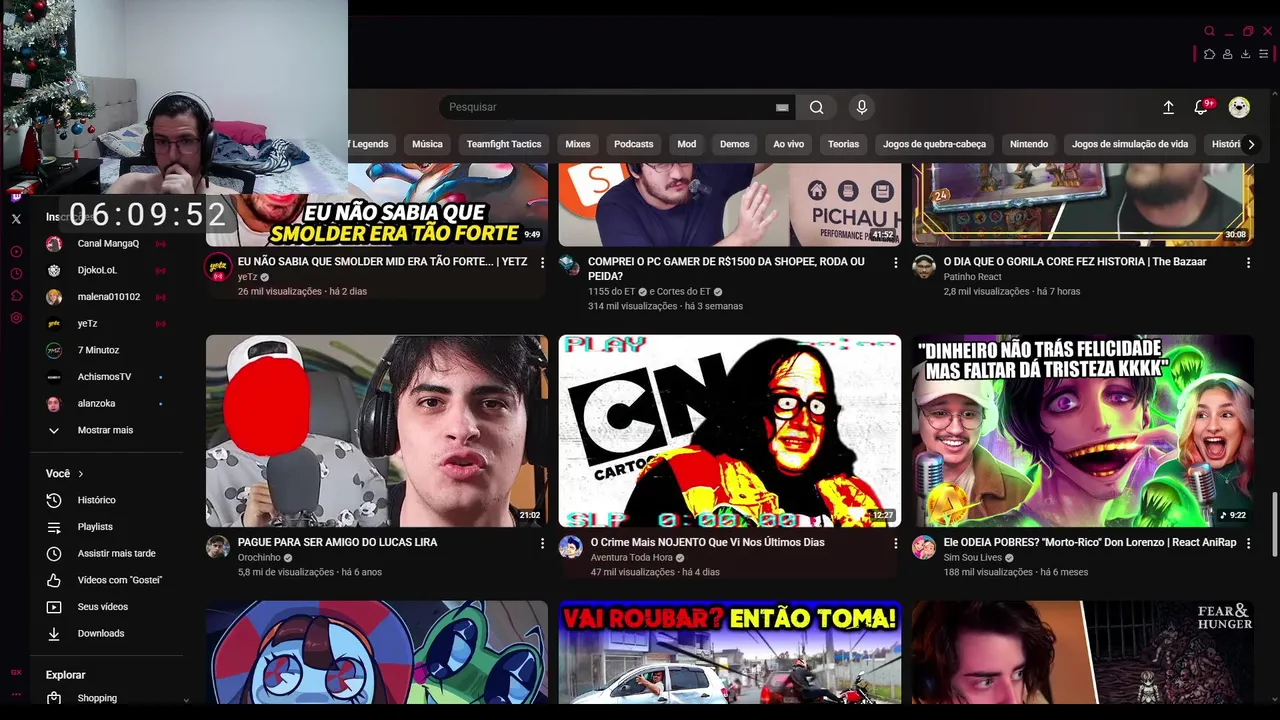Open Twitch icon in browser sidebar

point(16,197)
